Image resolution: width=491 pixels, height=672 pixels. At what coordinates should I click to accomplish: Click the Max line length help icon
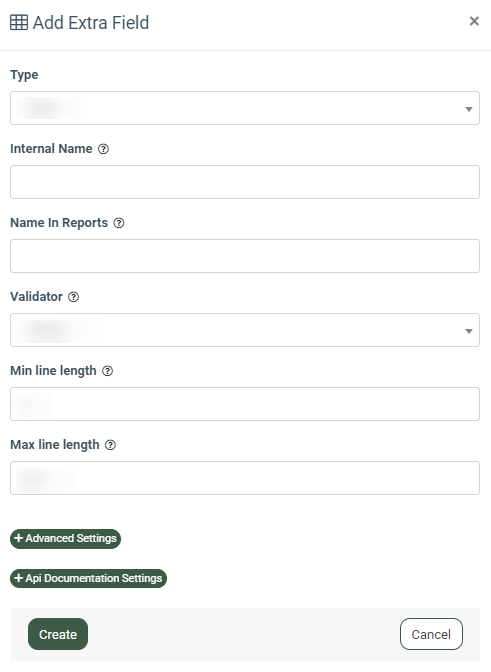111,445
